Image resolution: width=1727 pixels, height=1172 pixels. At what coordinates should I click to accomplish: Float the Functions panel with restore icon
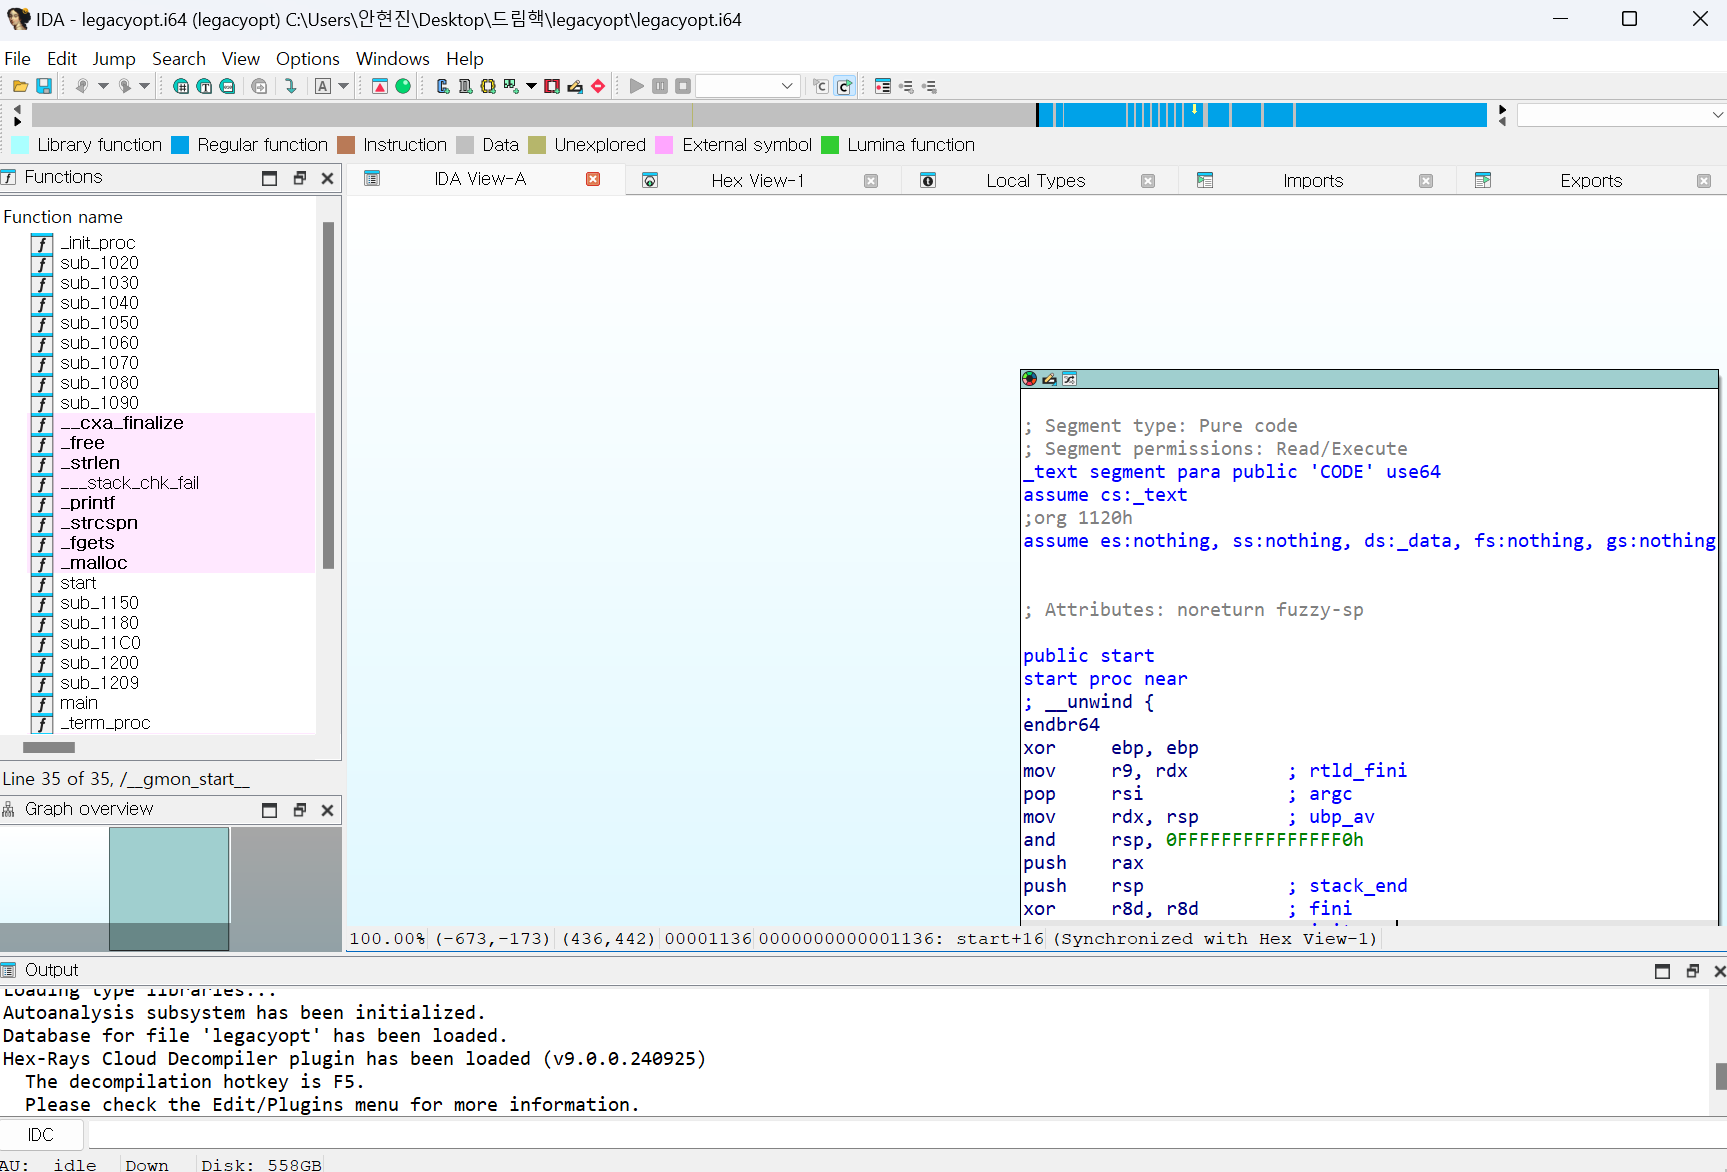[299, 178]
